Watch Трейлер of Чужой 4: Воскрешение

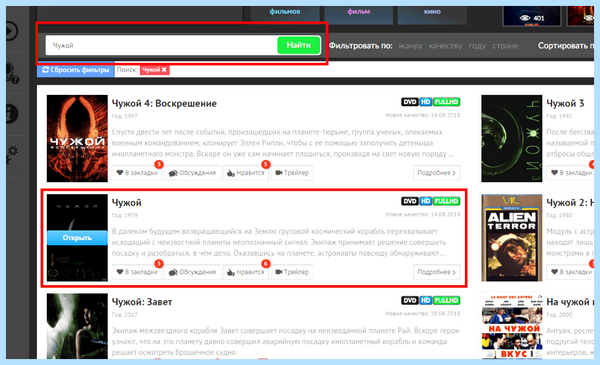coord(292,173)
